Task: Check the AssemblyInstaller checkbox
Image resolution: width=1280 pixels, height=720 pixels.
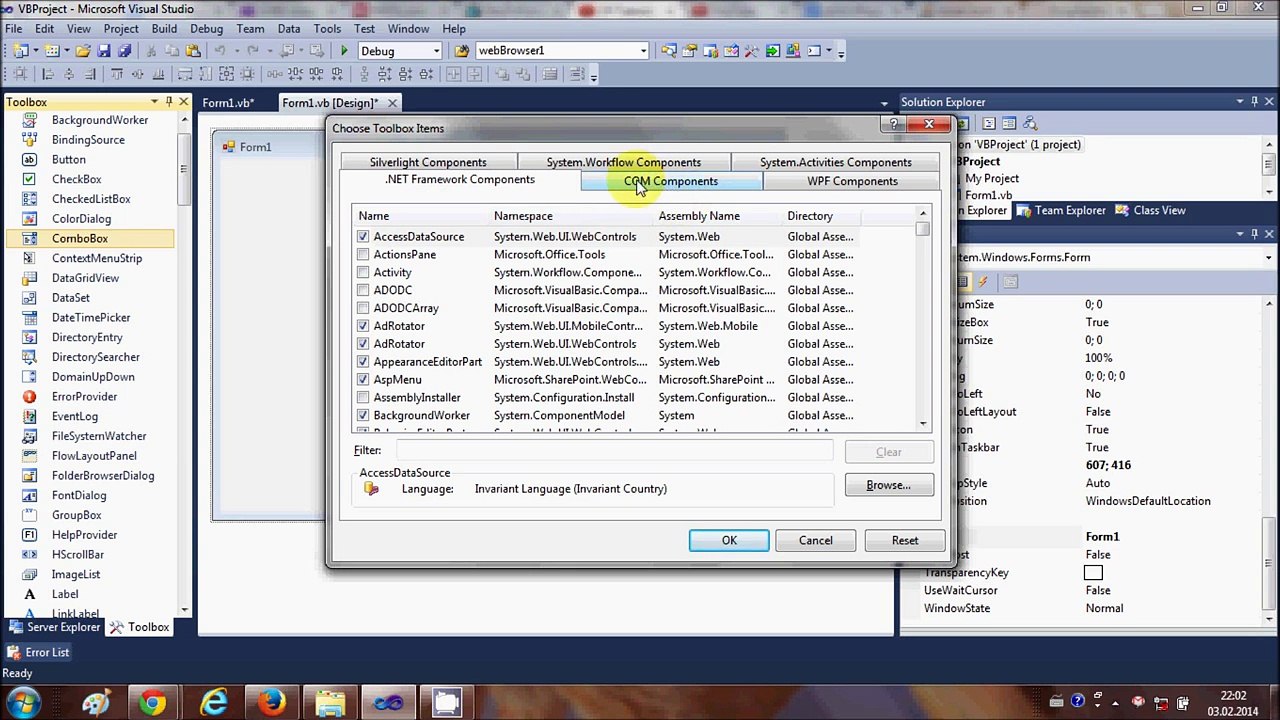Action: [363, 398]
